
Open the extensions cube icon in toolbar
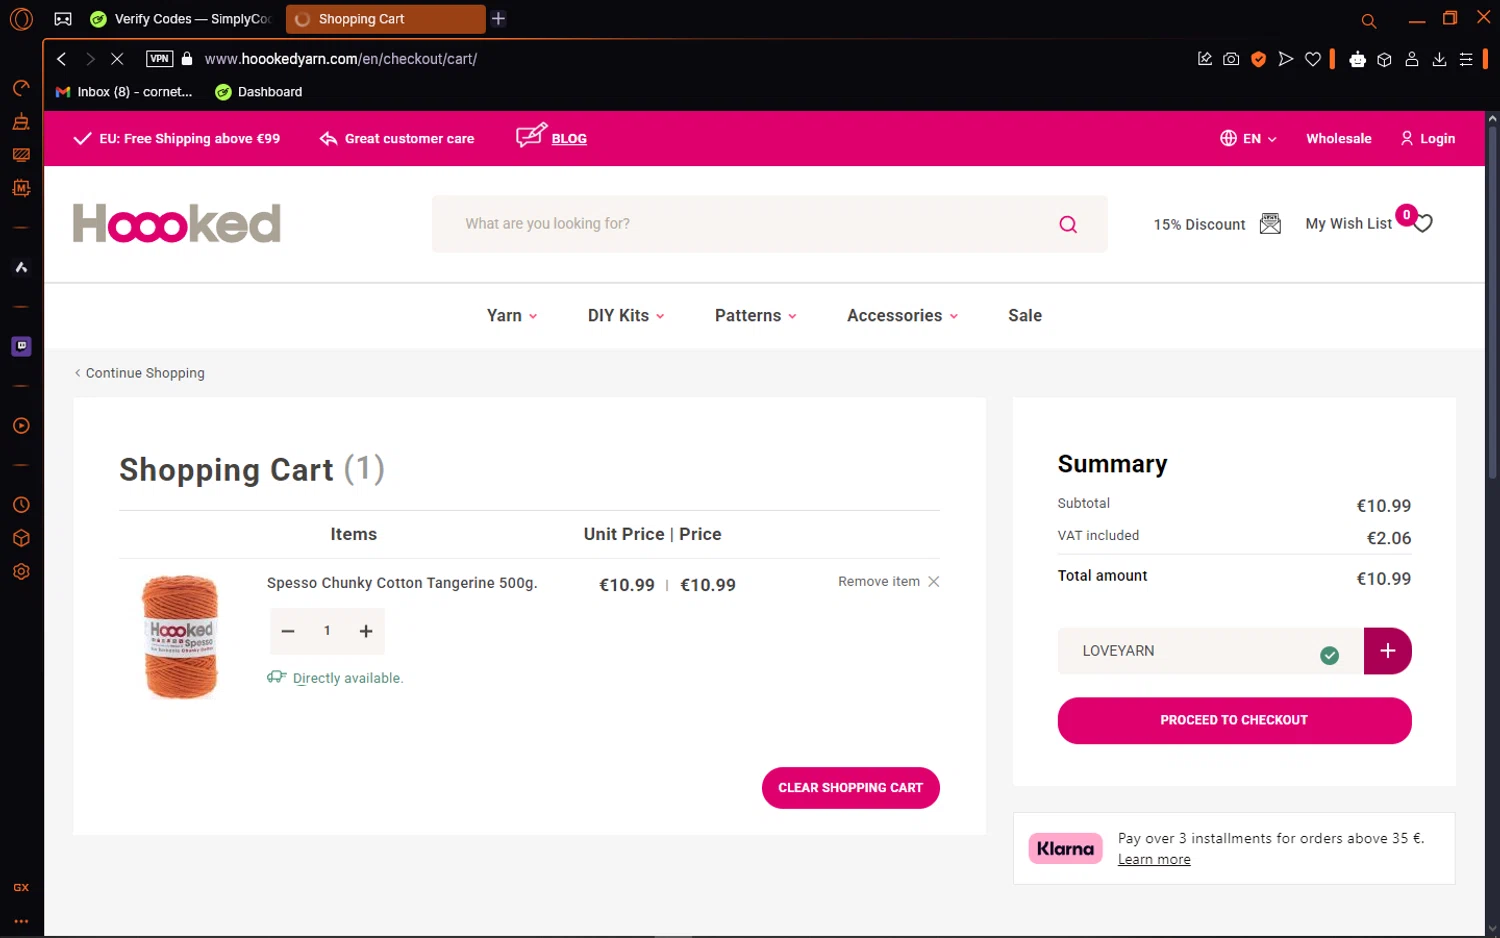coord(1384,59)
